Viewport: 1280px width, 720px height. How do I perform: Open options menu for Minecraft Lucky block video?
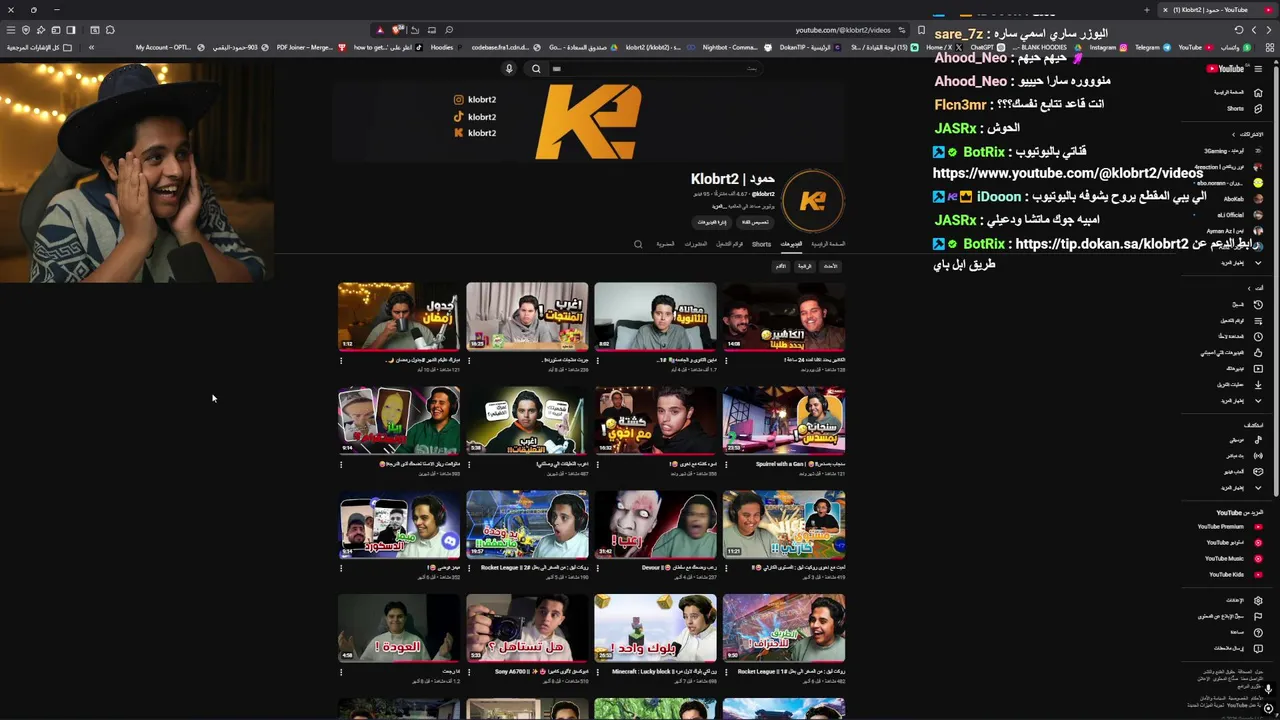pos(597,671)
